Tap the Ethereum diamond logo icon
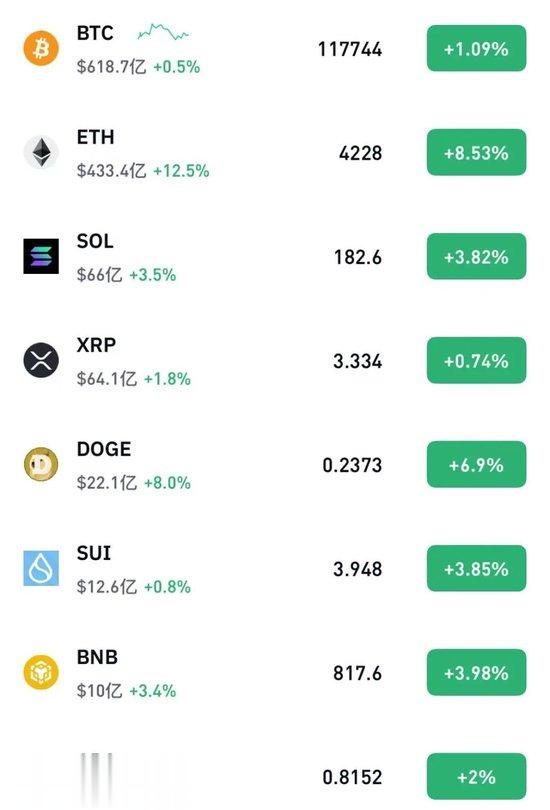 pos(41,152)
